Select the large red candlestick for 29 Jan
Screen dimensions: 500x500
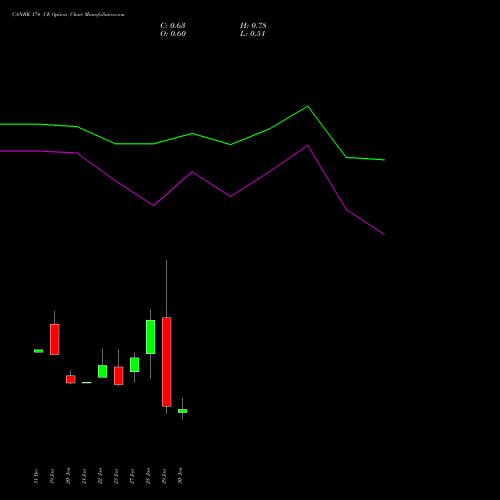[167, 362]
